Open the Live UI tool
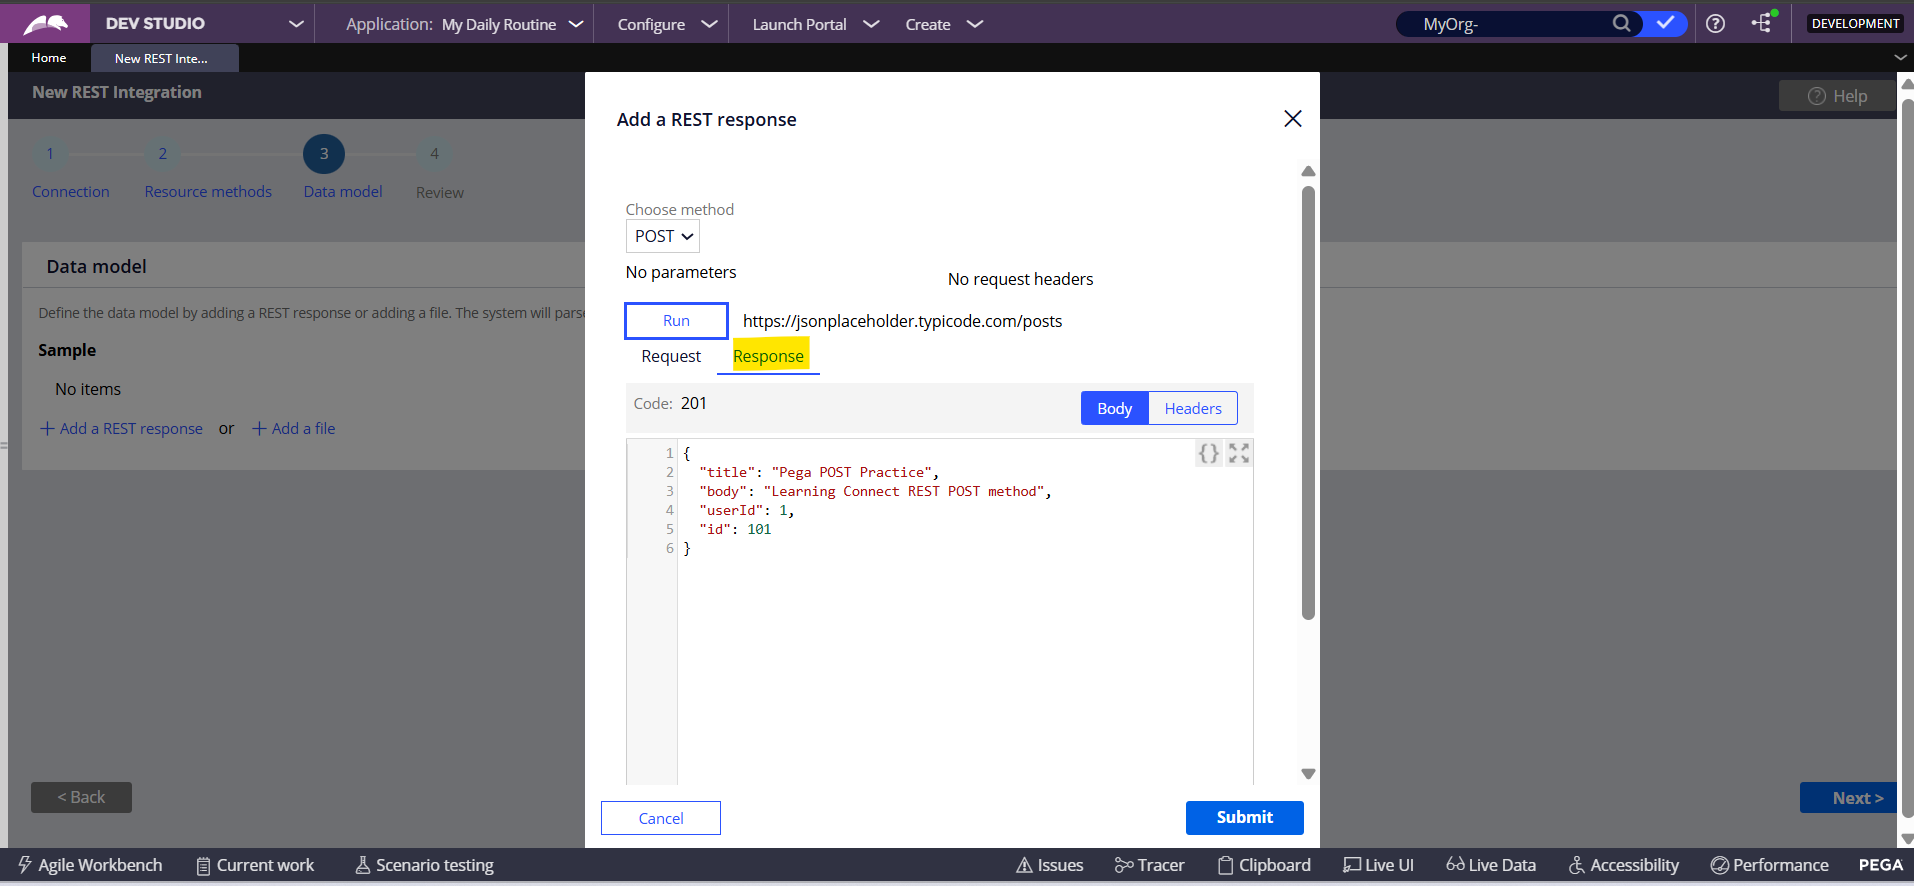The height and width of the screenshot is (886, 1914). tap(1378, 865)
